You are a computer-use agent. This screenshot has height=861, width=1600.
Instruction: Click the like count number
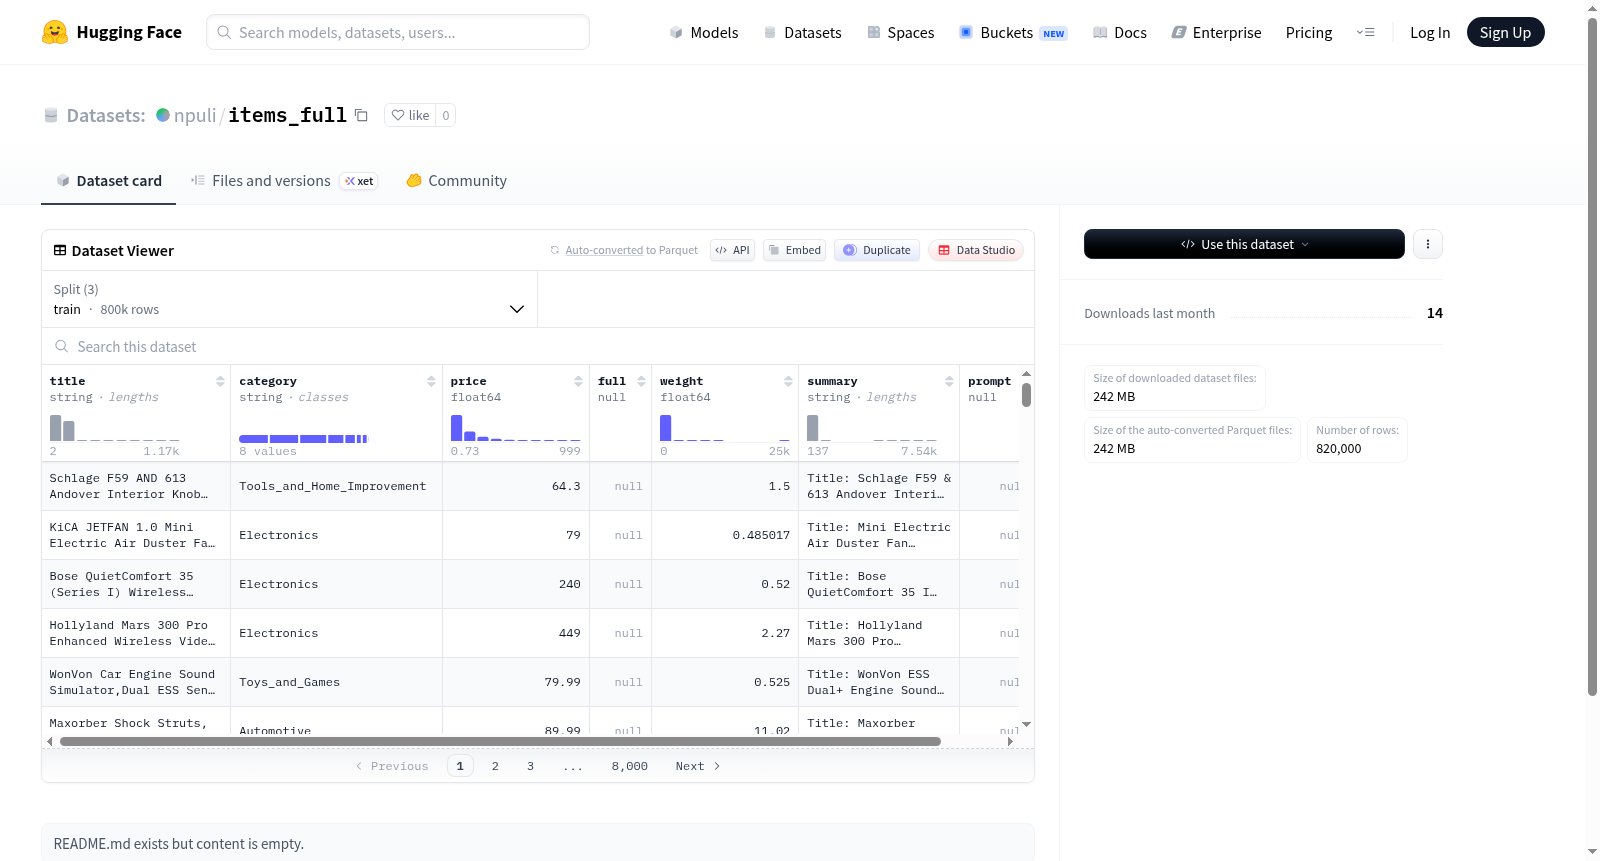point(446,115)
